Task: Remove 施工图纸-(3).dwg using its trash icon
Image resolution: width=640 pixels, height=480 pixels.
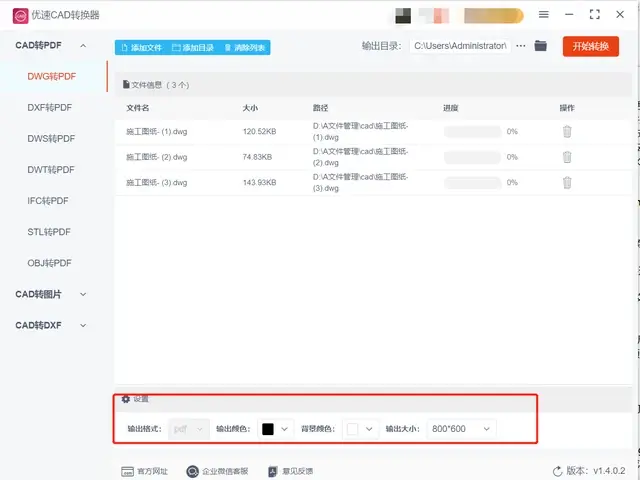Action: (567, 183)
